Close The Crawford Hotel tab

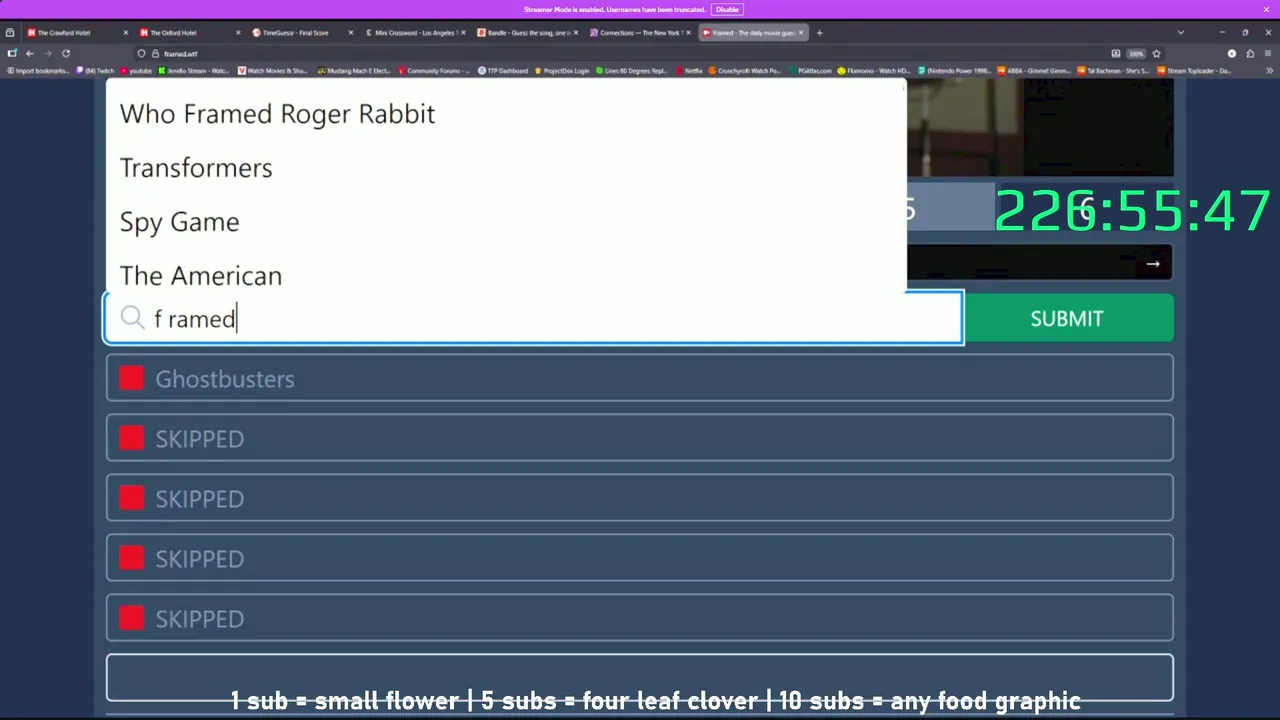125,33
